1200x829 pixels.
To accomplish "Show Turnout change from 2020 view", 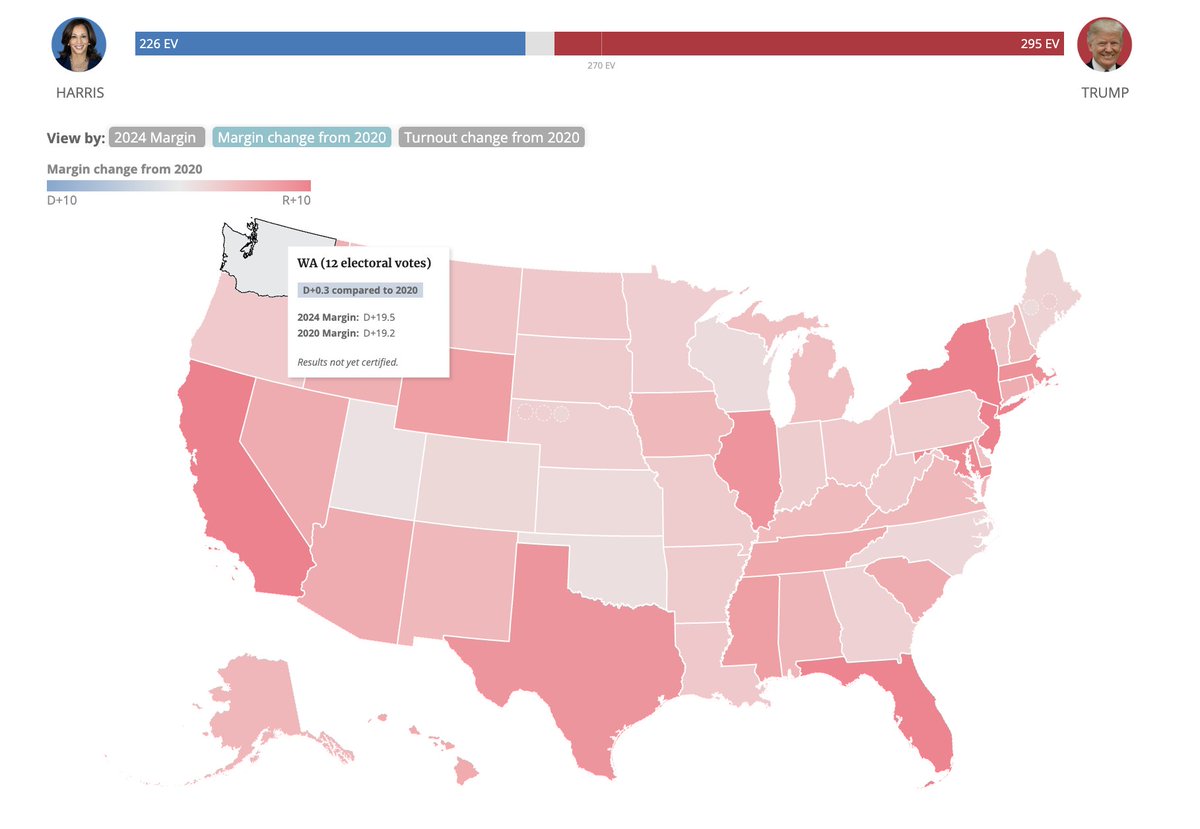I will click(x=491, y=138).
